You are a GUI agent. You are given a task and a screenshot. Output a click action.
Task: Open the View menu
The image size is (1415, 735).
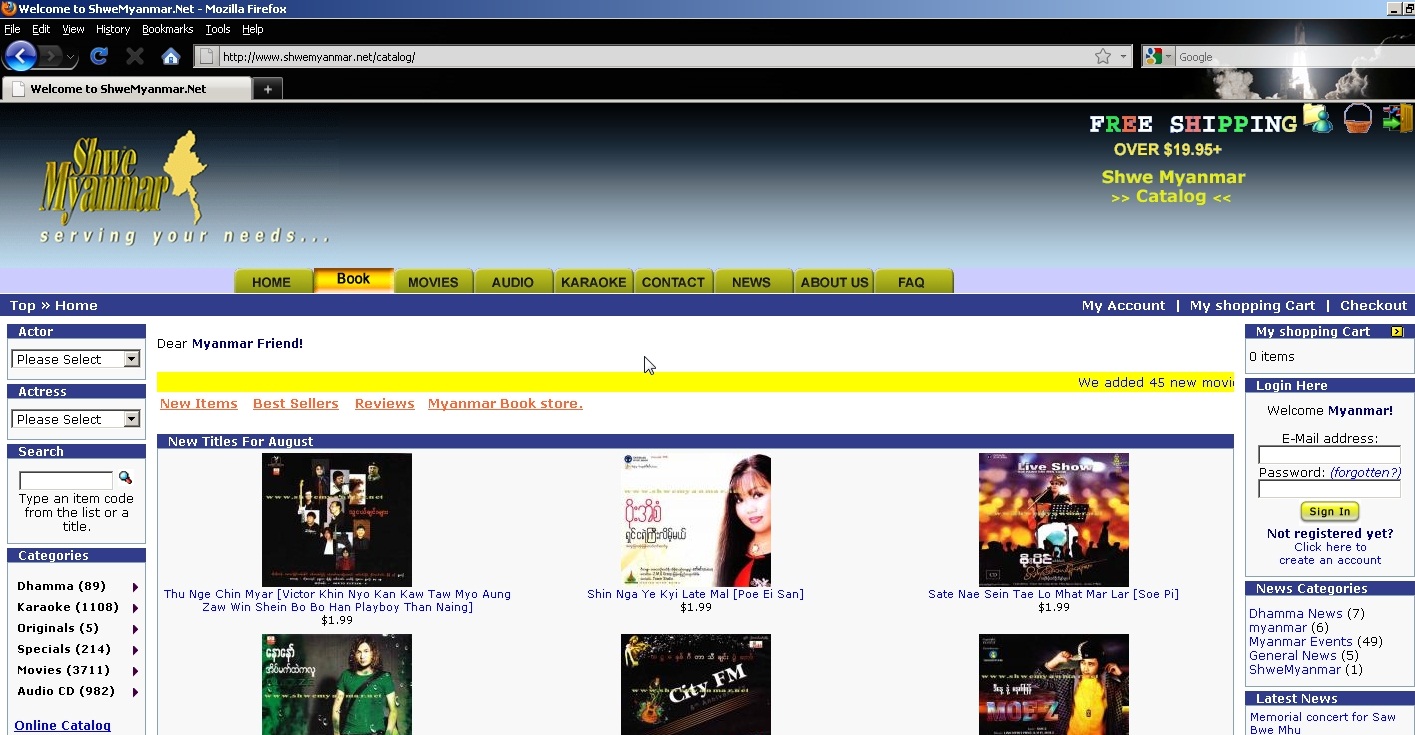tap(74, 29)
